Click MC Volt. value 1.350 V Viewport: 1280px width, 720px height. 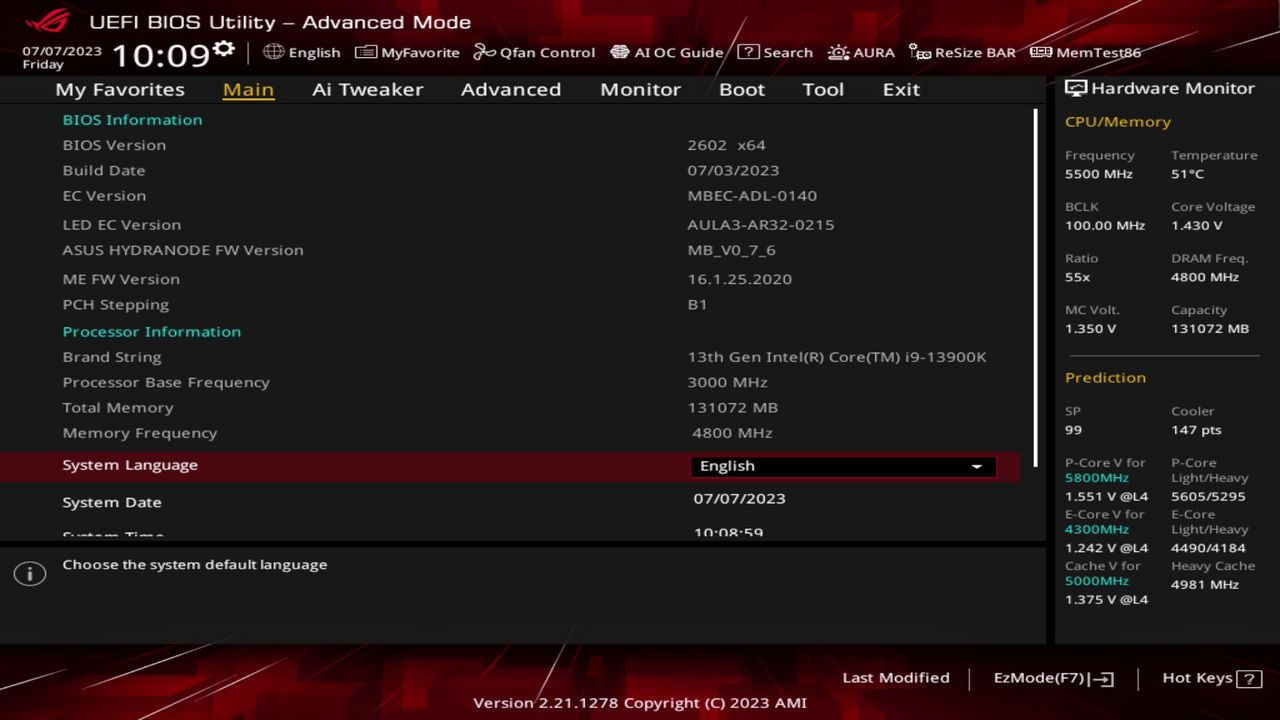tap(1091, 329)
